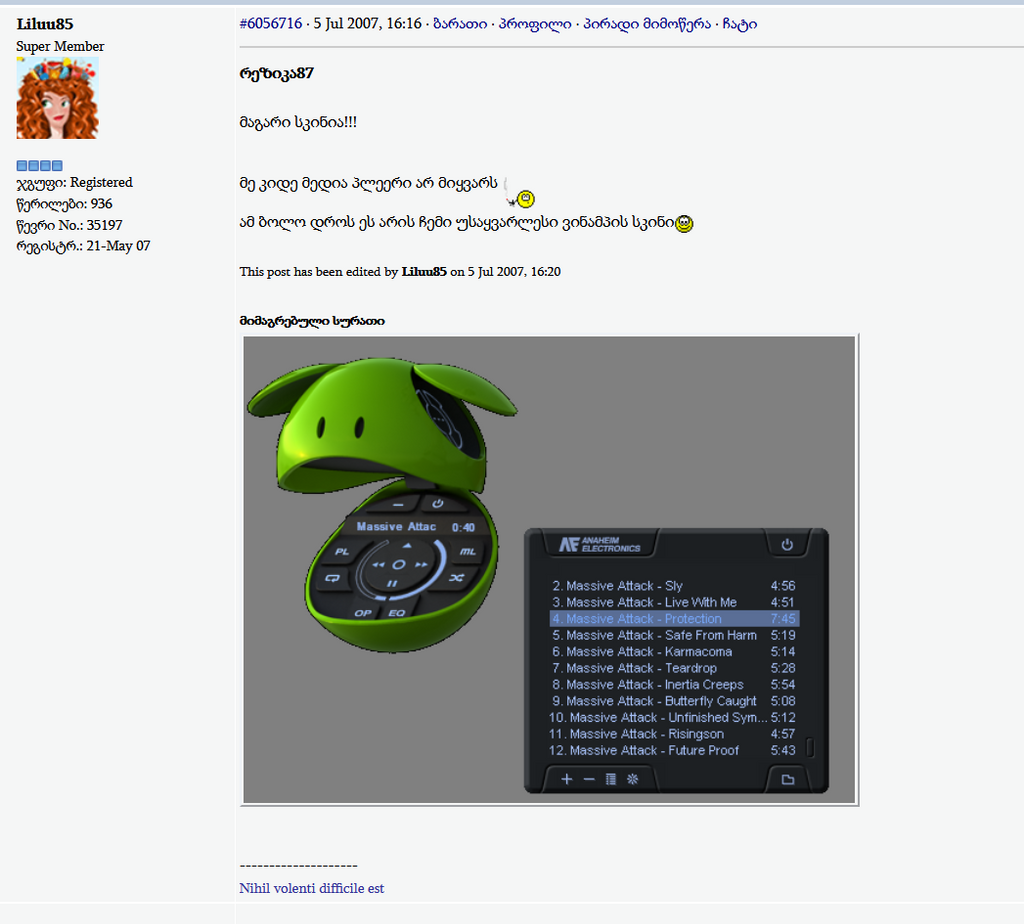The image size is (1024, 924).
Task: Open the PL playlist panel
Action: point(342,552)
